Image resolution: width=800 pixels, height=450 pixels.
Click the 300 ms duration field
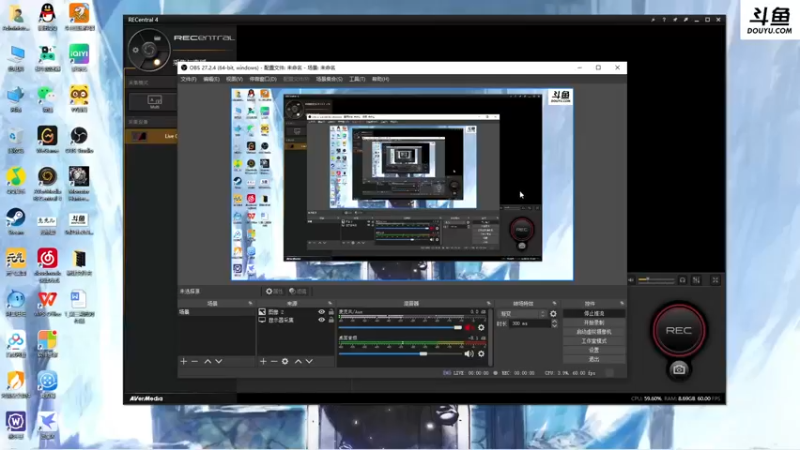(530, 323)
